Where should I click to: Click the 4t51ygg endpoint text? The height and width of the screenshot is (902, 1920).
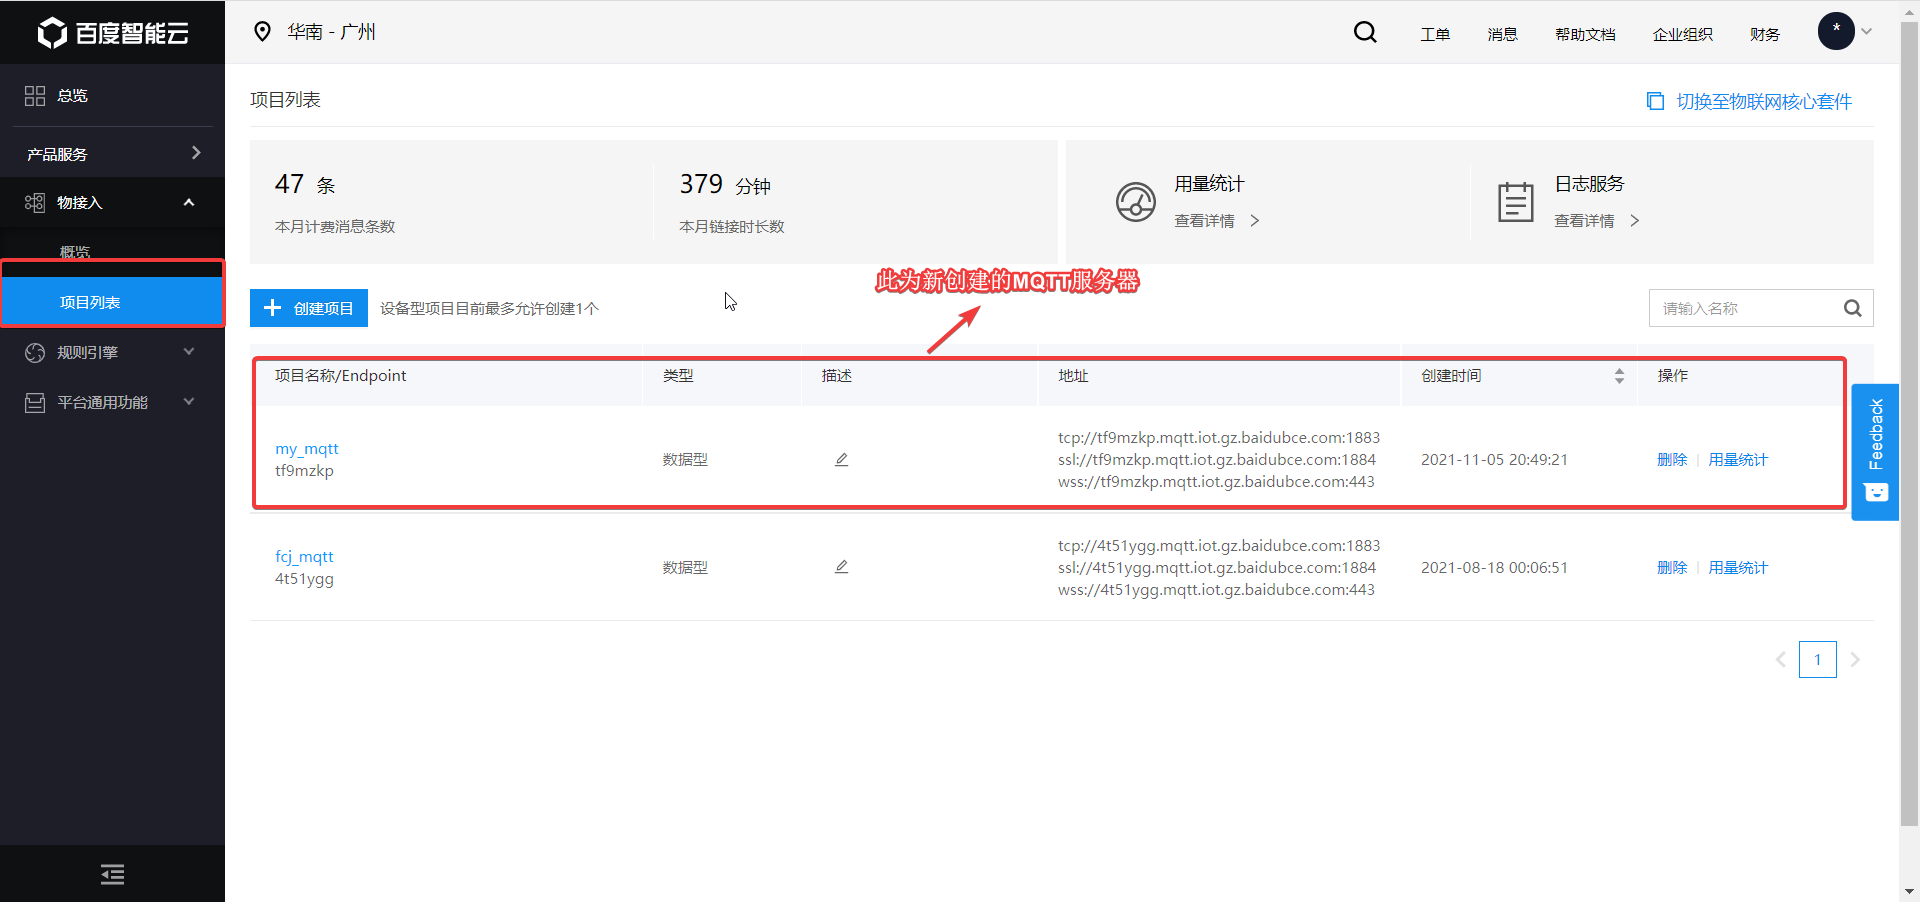point(304,579)
